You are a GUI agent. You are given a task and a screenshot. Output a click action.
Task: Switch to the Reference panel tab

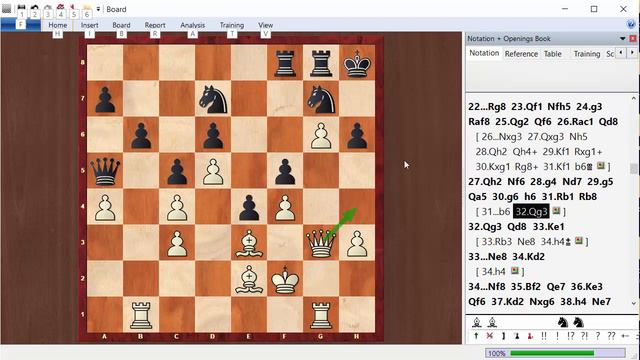coord(521,53)
